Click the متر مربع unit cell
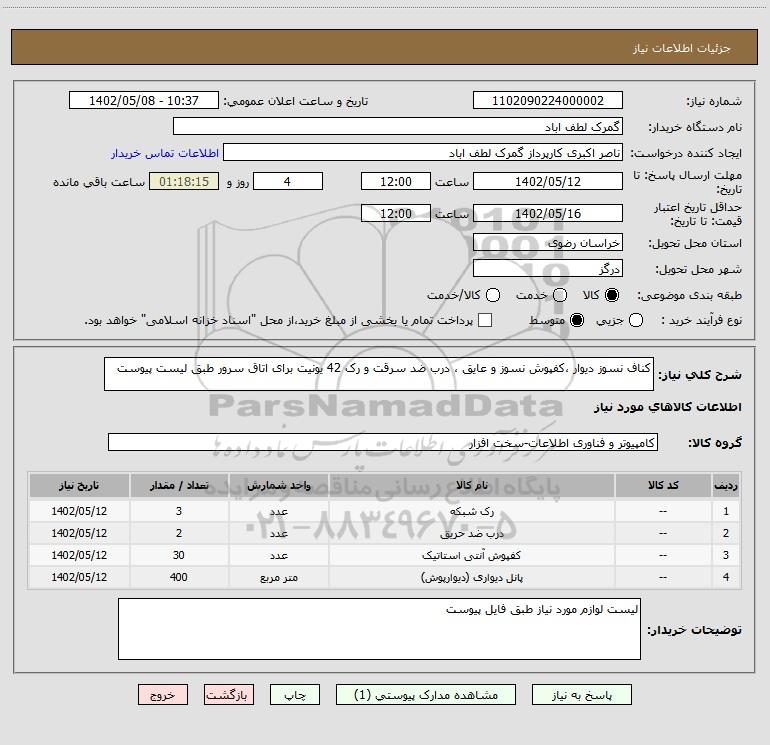The height and width of the screenshot is (745, 770). 278,578
